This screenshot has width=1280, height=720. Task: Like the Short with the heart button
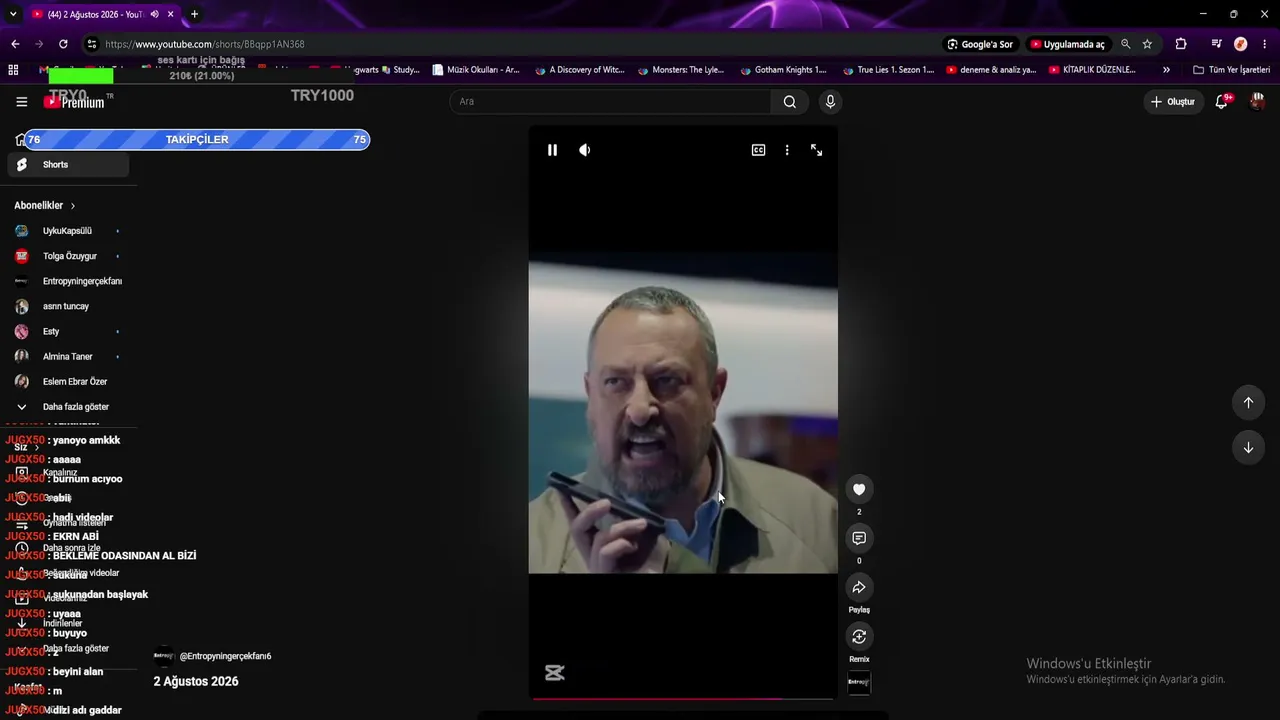click(859, 489)
